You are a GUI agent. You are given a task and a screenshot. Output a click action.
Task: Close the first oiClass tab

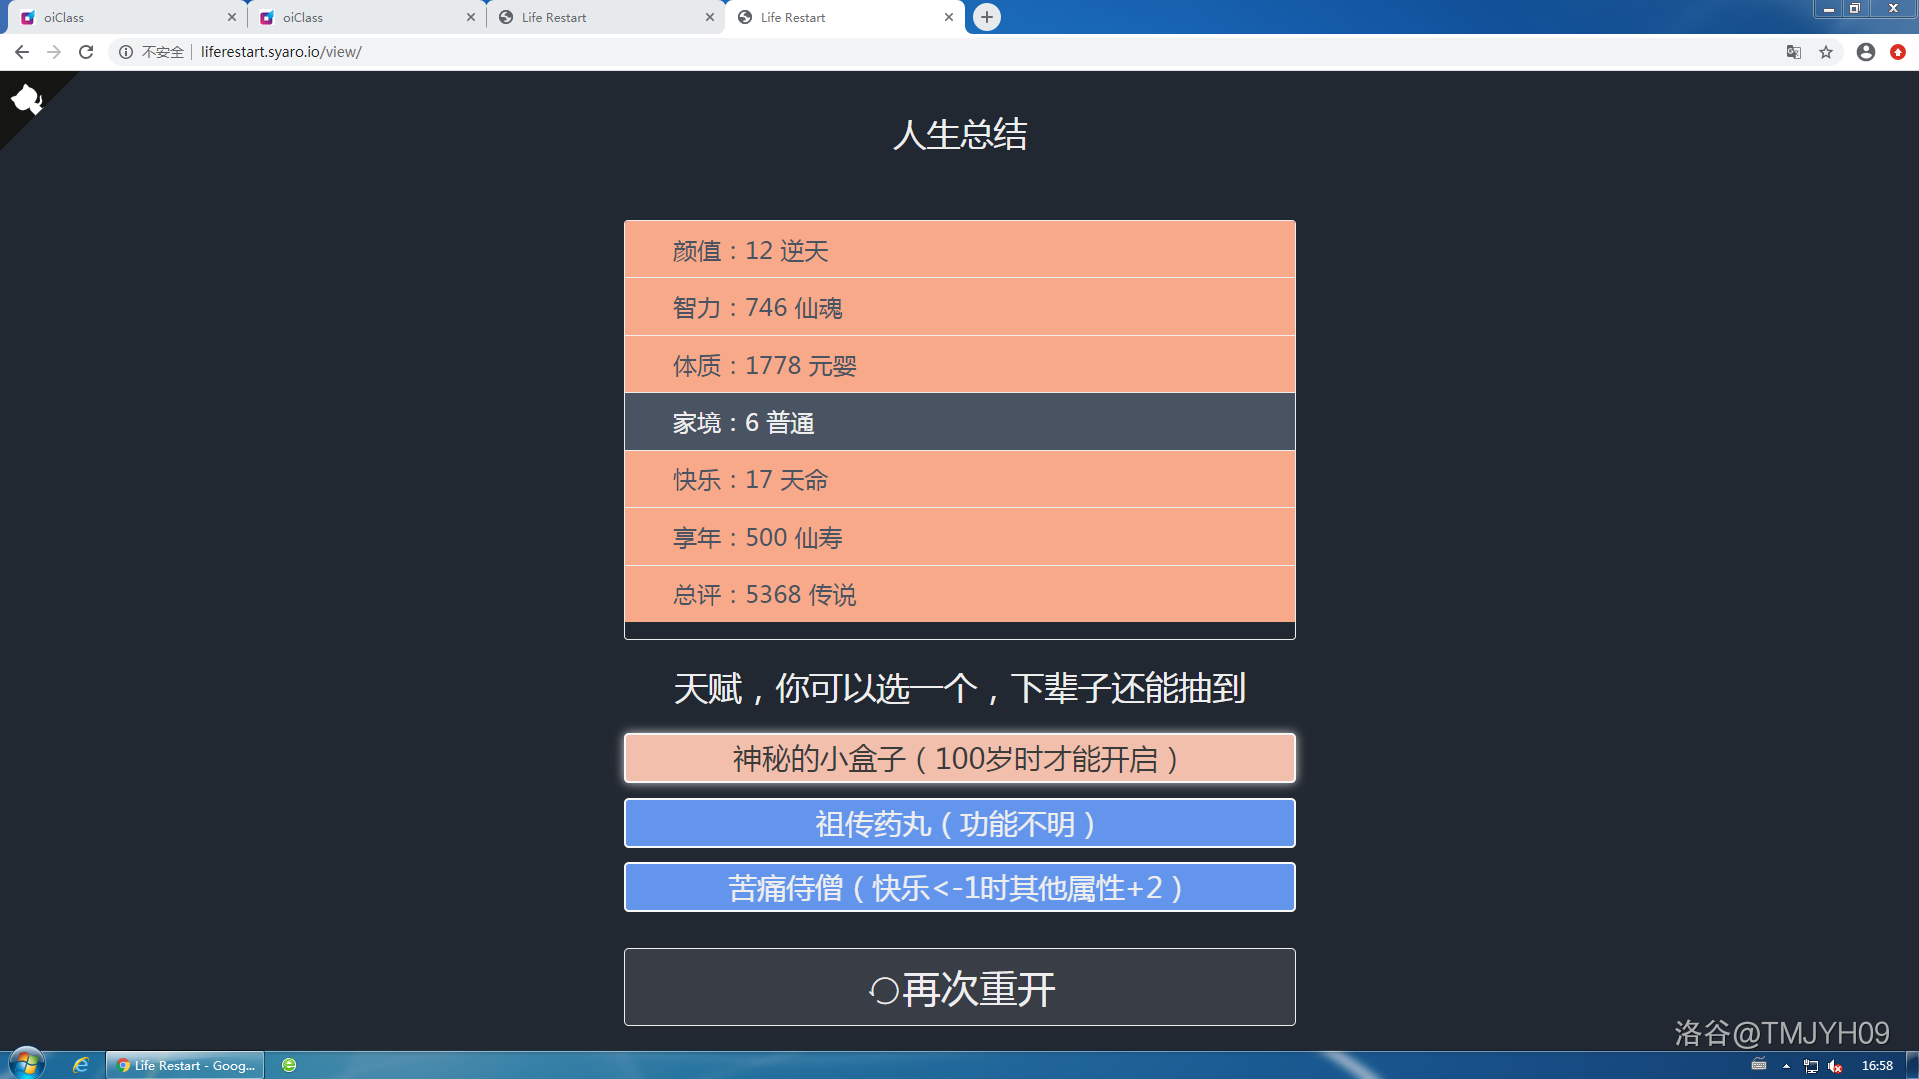pyautogui.click(x=232, y=17)
